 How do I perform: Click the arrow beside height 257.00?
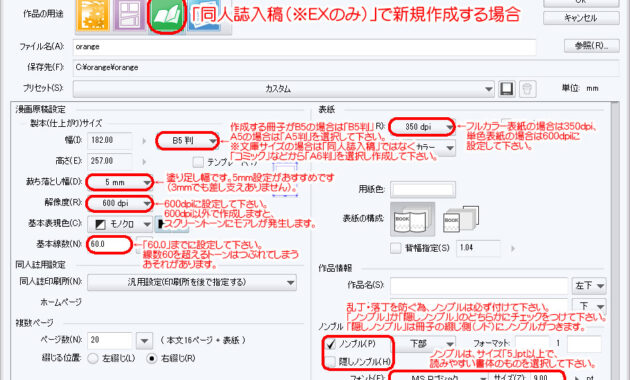click(x=144, y=161)
